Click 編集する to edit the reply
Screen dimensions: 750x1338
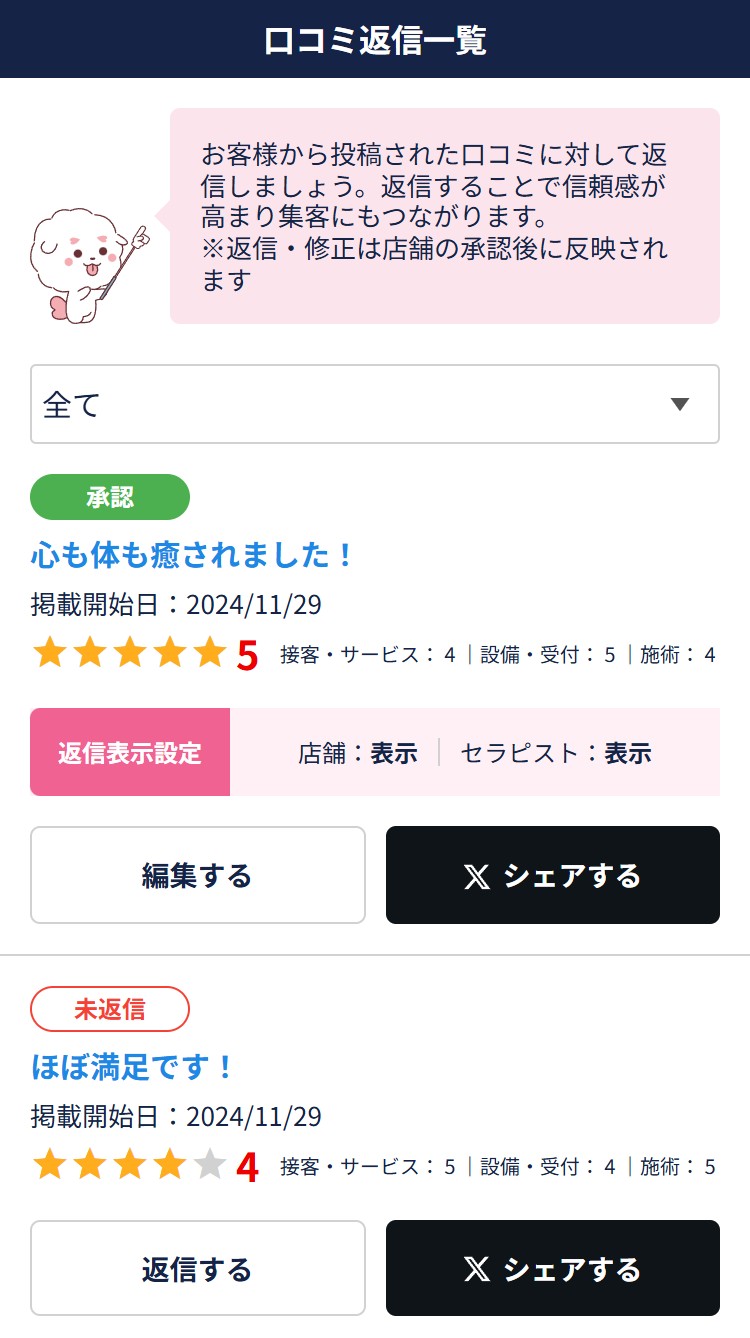(x=198, y=875)
